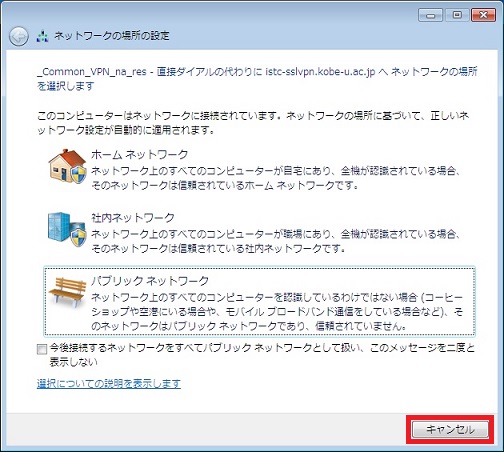Select ホーム ネットワーク option title
Screen dimensions: 504x452
coord(140,154)
